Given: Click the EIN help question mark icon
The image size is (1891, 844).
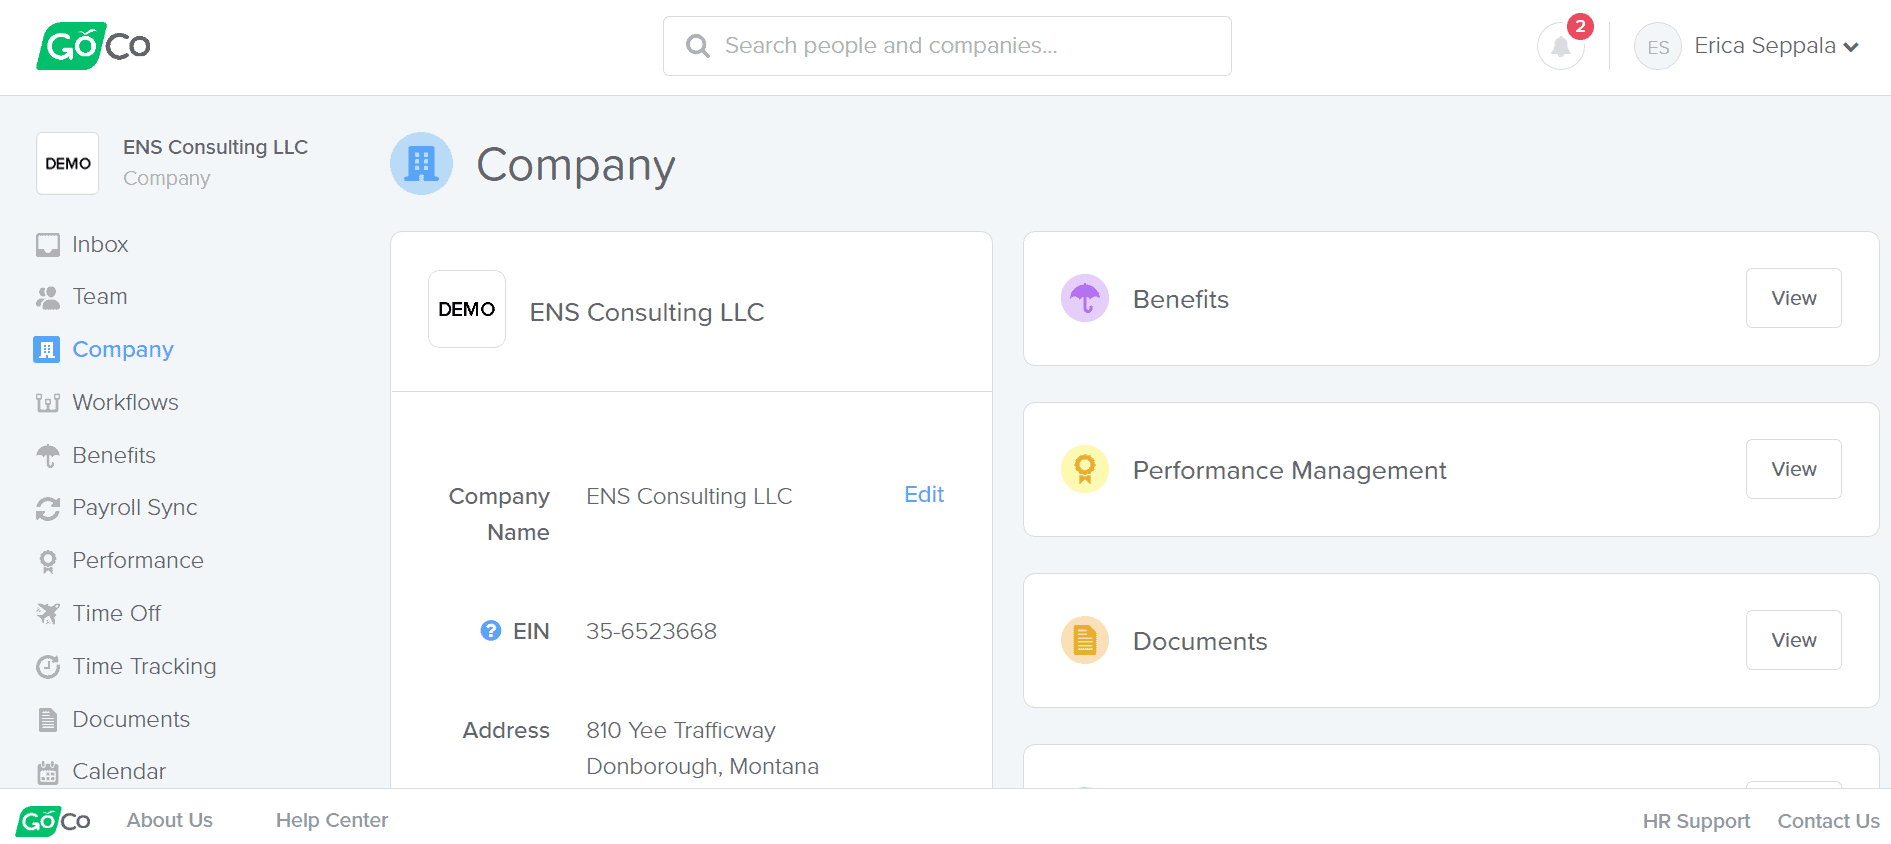Looking at the screenshot, I should [490, 631].
